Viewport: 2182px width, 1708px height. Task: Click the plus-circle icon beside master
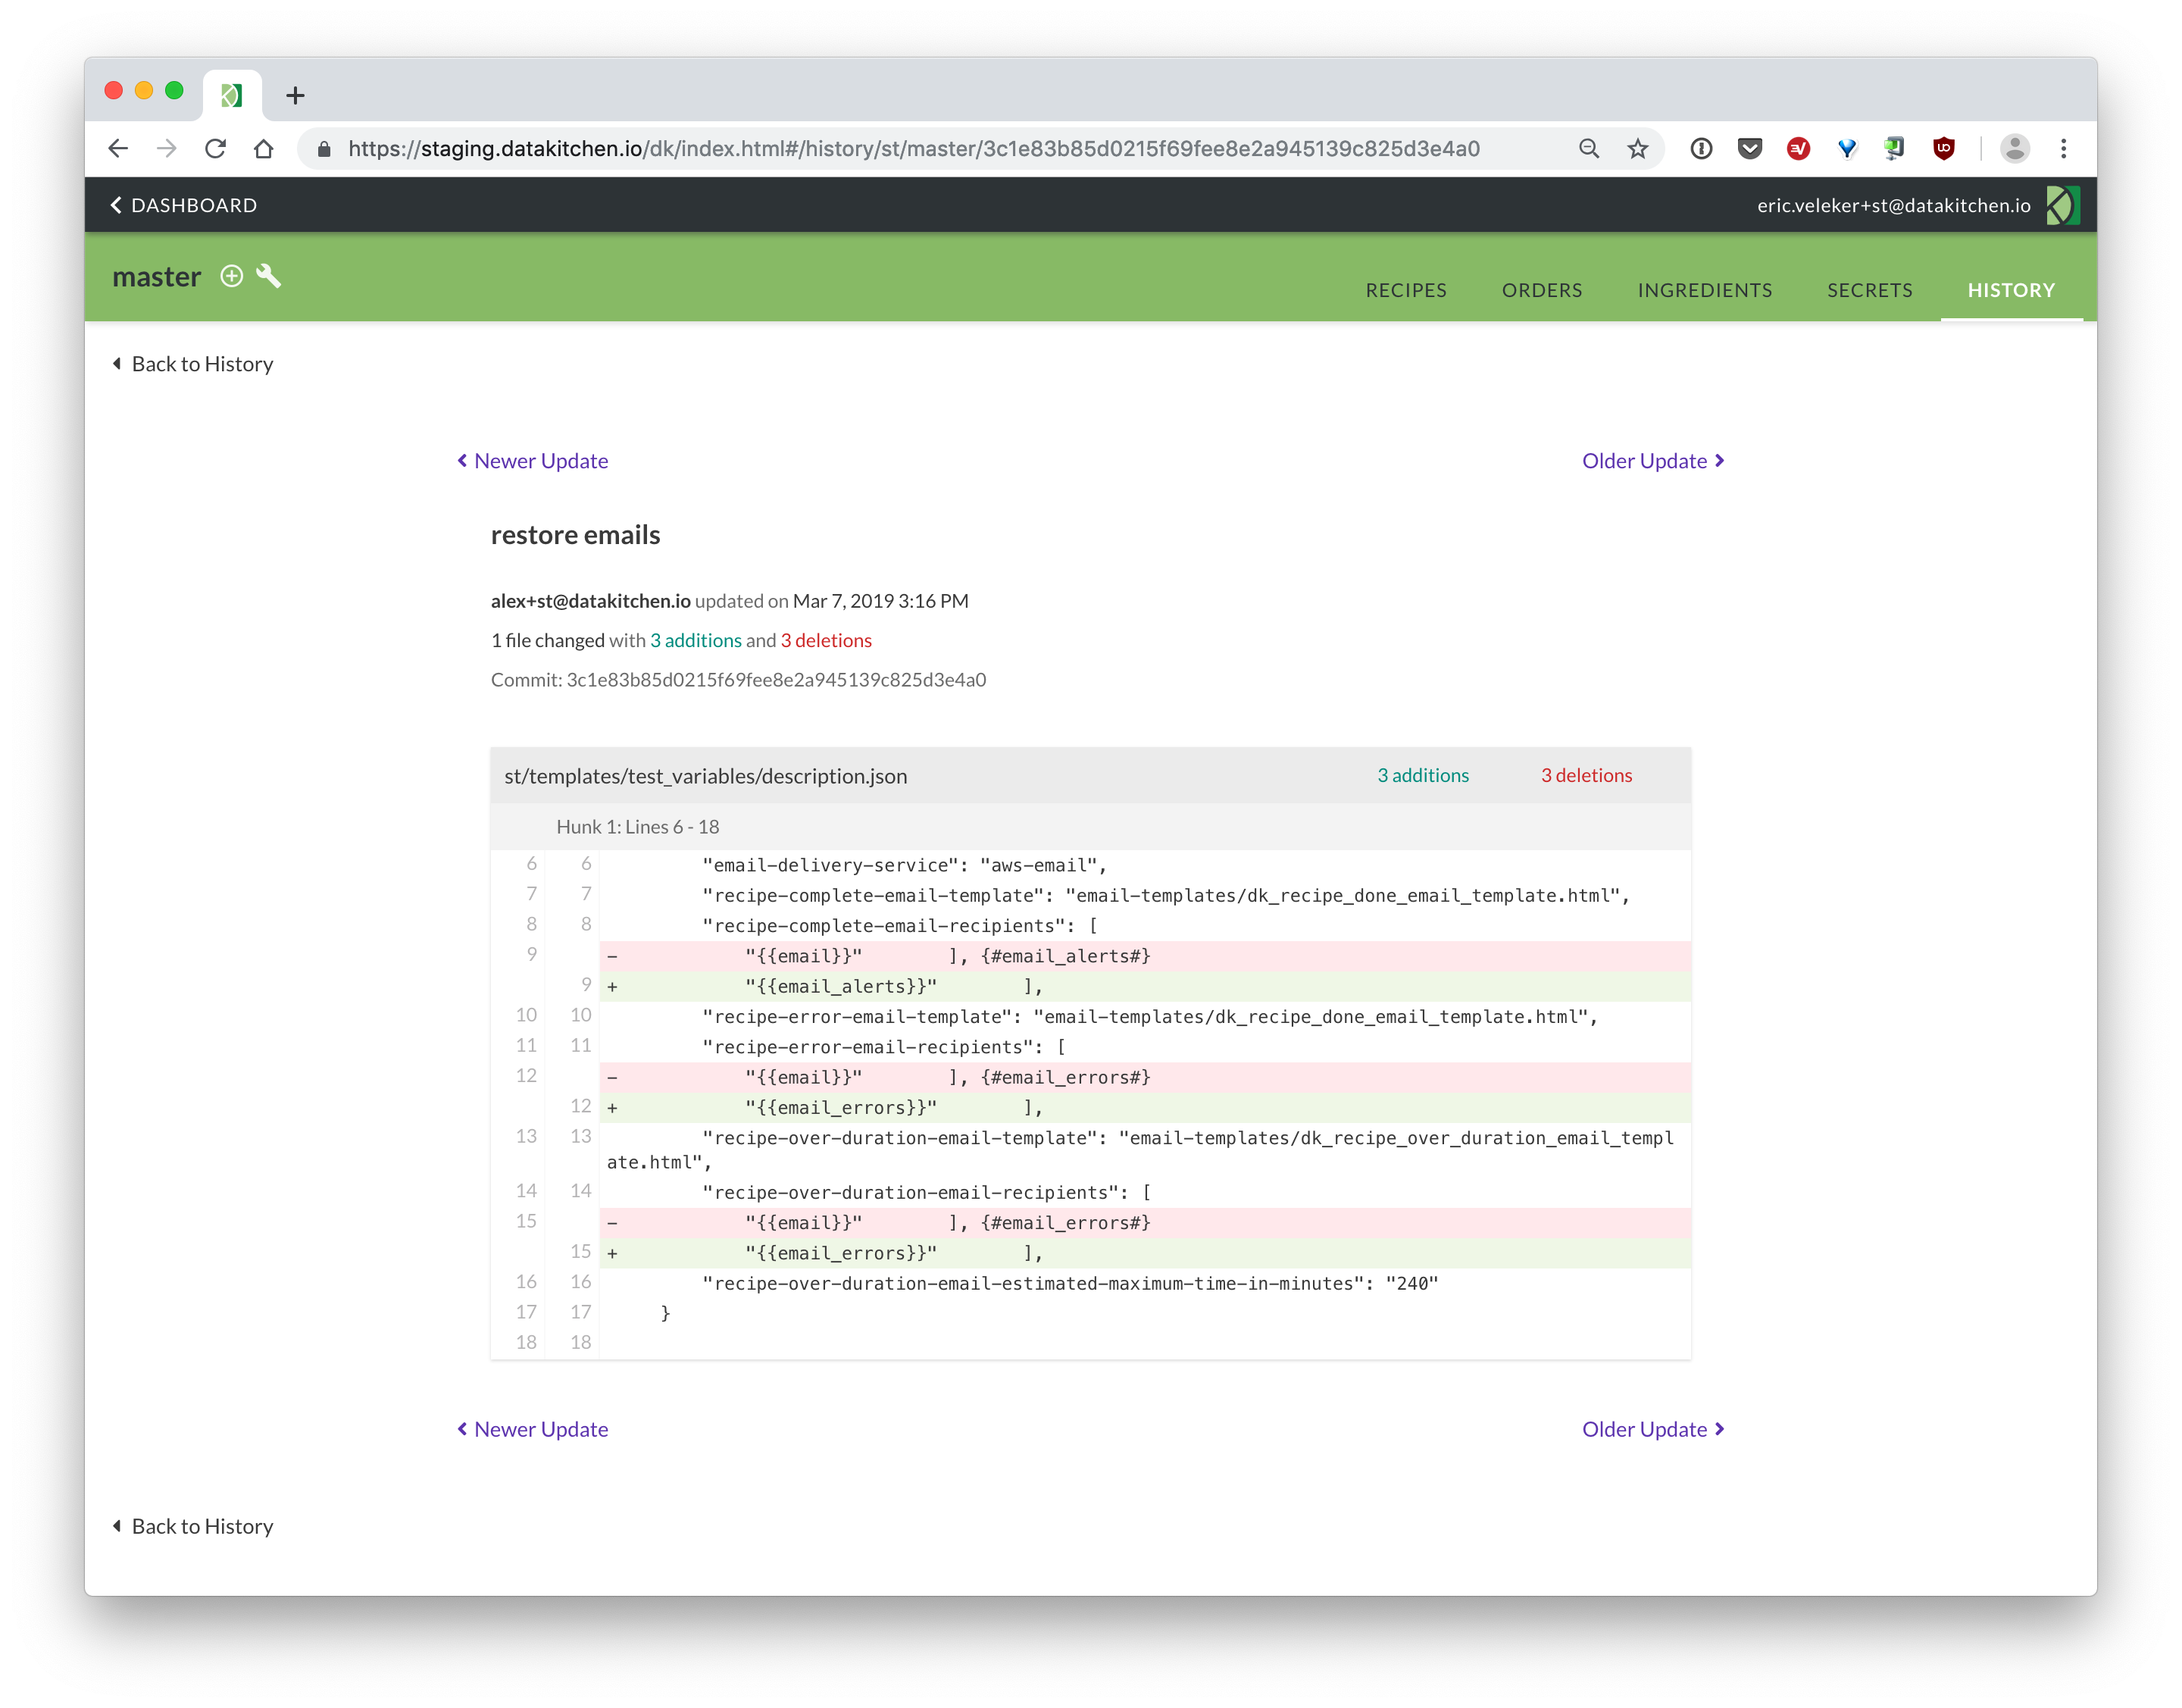(x=231, y=276)
